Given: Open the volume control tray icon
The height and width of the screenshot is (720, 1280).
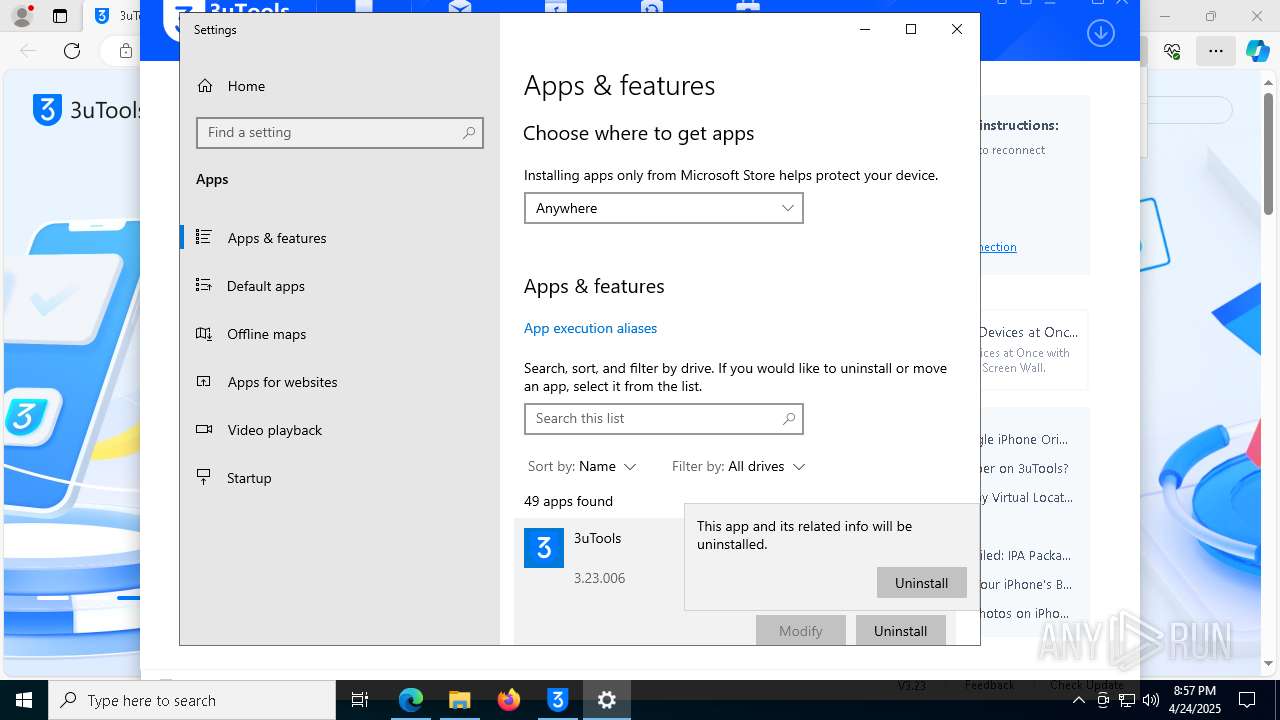Looking at the screenshot, I should coord(1150,700).
